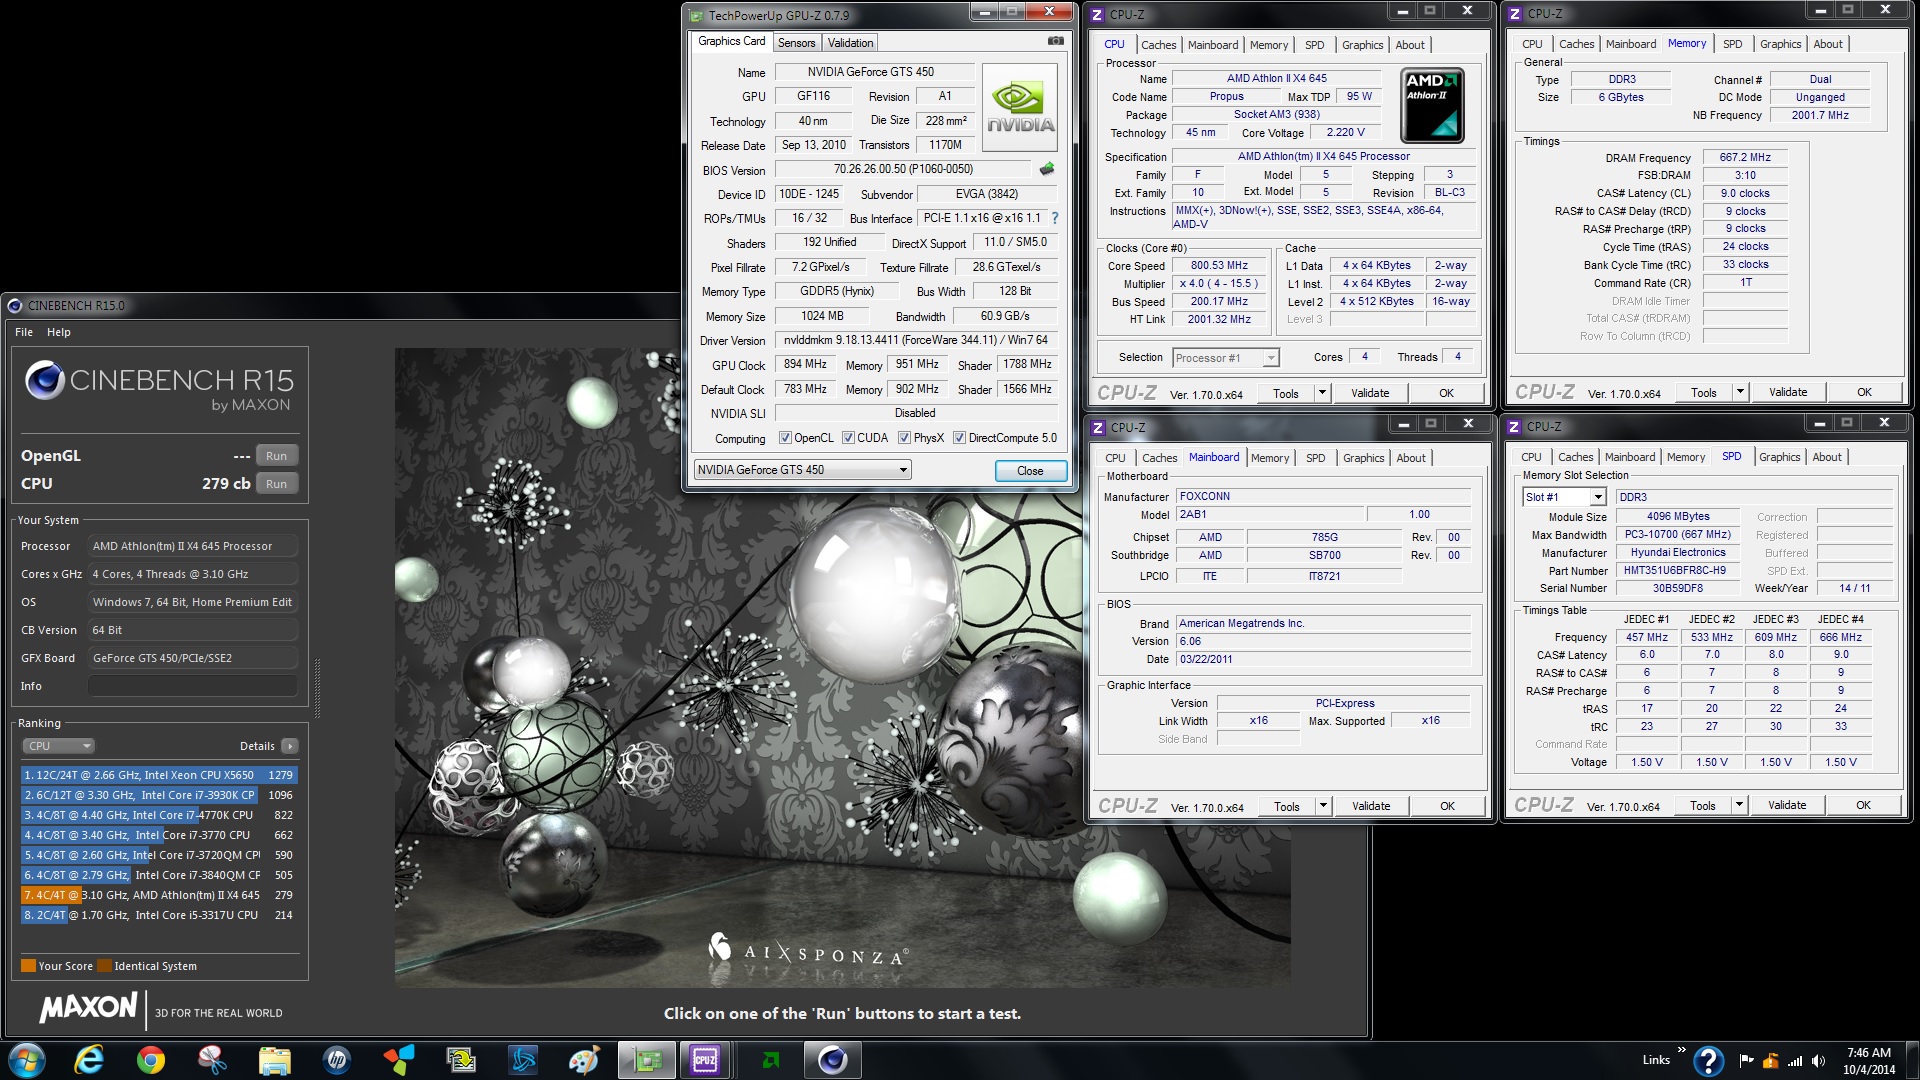This screenshot has width=1920, height=1080.
Task: Click the yellow arrow transfer taskbar icon
Action: point(460,1060)
